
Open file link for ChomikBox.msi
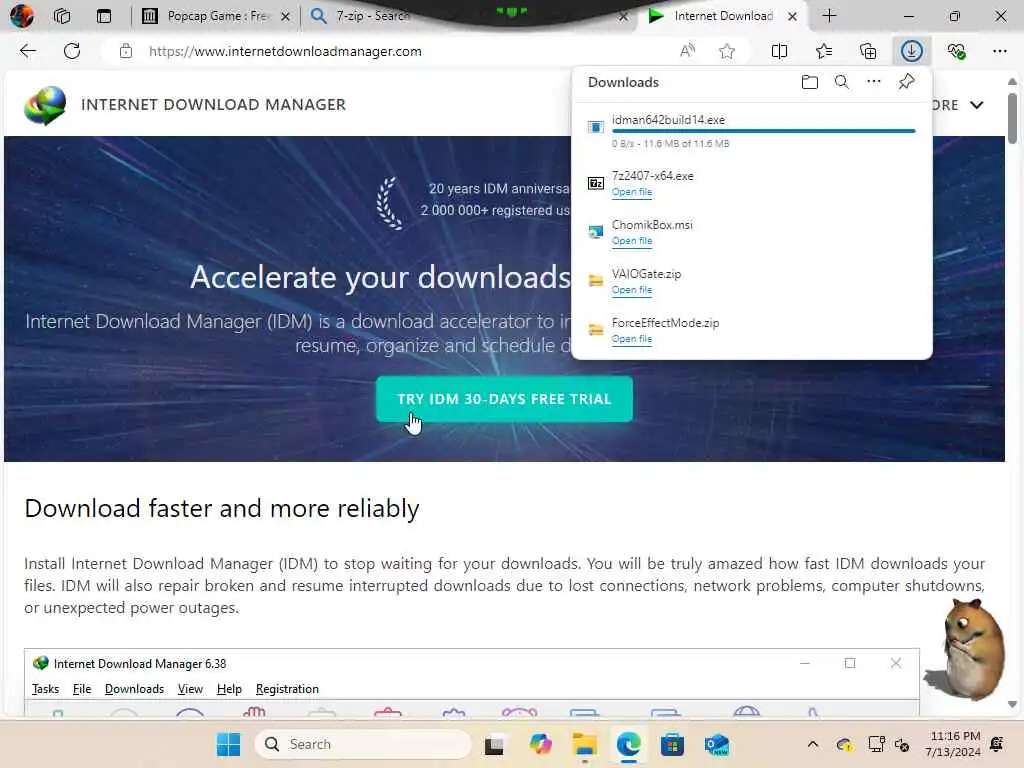point(632,241)
